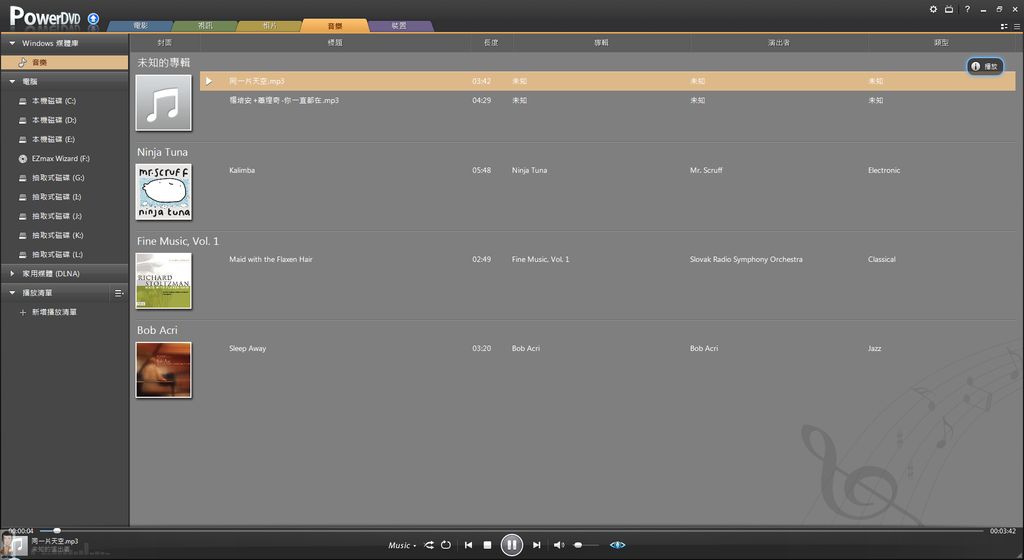Open the settings gear icon
Viewport: 1024px width, 560px height.
tap(933, 9)
